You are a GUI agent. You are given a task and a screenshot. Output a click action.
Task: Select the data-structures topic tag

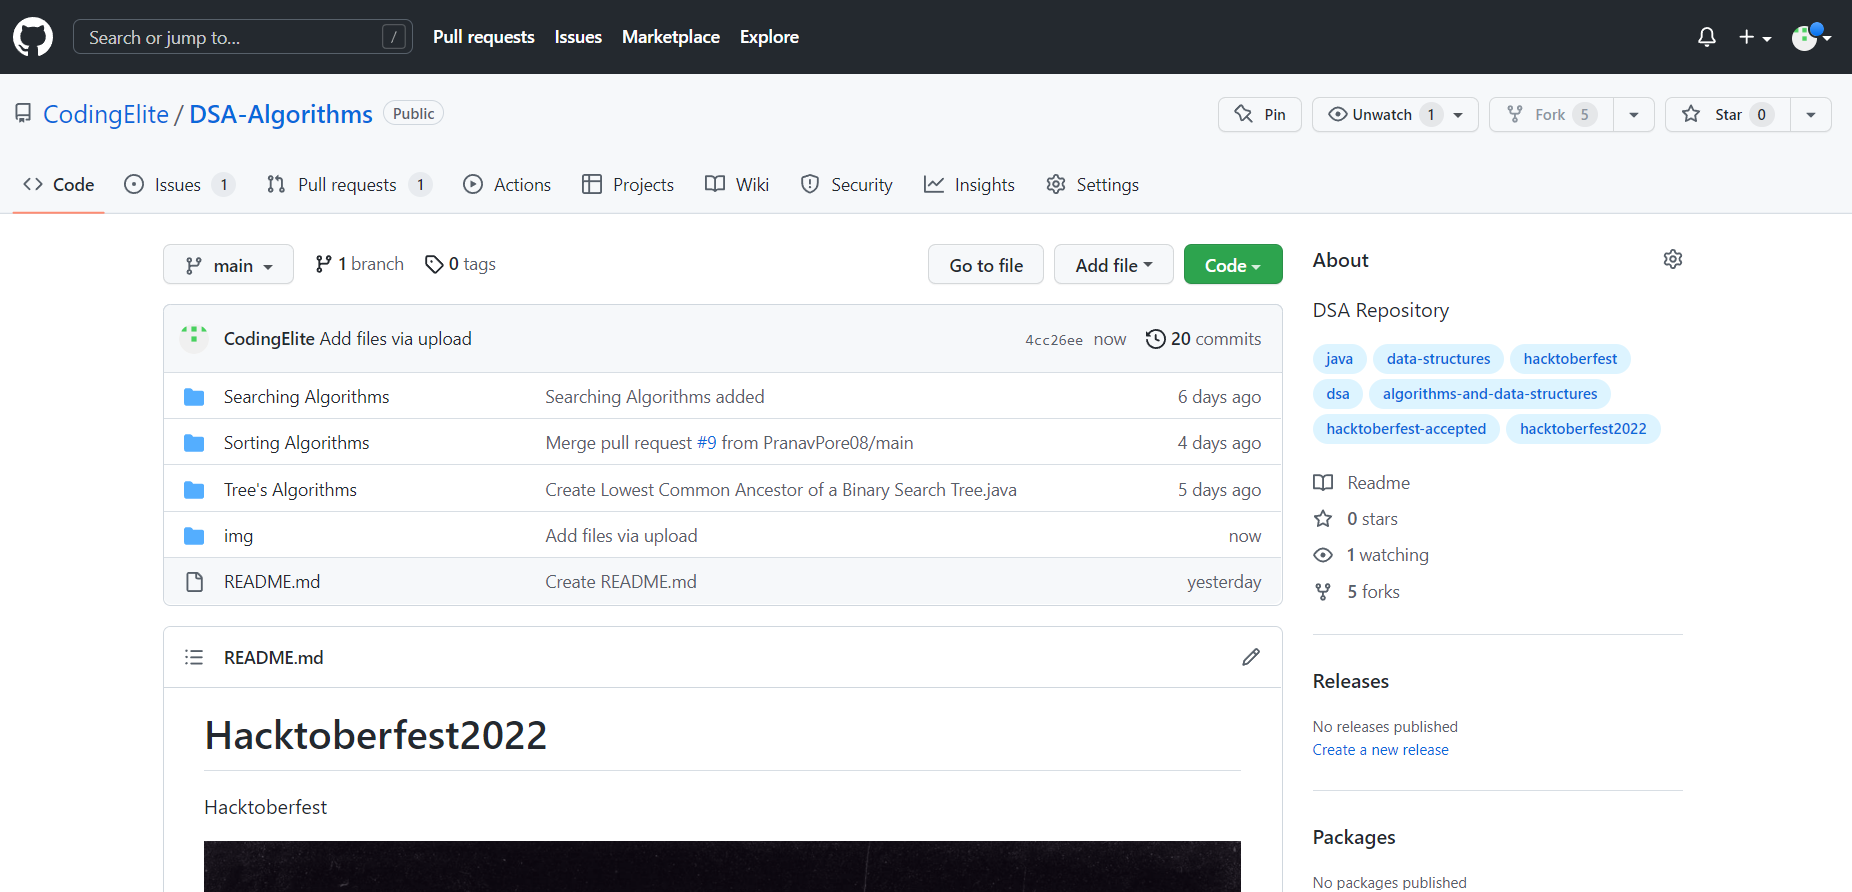coord(1438,359)
